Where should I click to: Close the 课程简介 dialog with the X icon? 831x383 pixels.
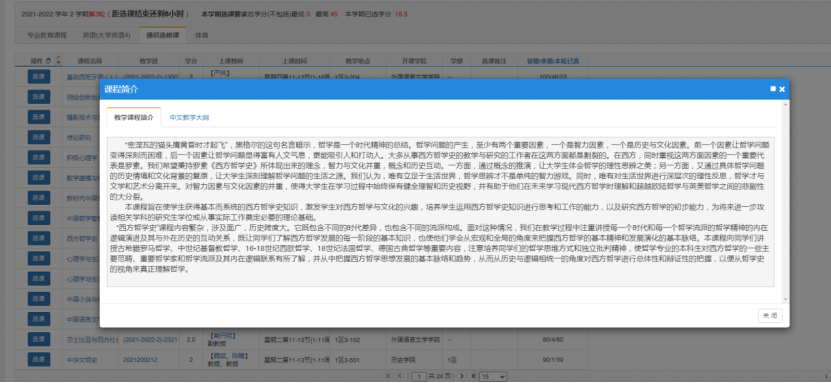(x=782, y=89)
